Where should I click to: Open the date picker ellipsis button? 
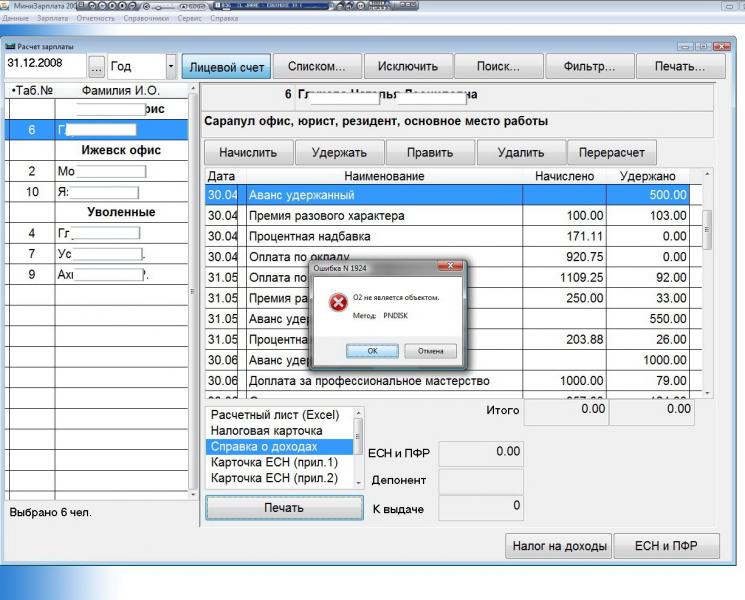pyautogui.click(x=96, y=67)
